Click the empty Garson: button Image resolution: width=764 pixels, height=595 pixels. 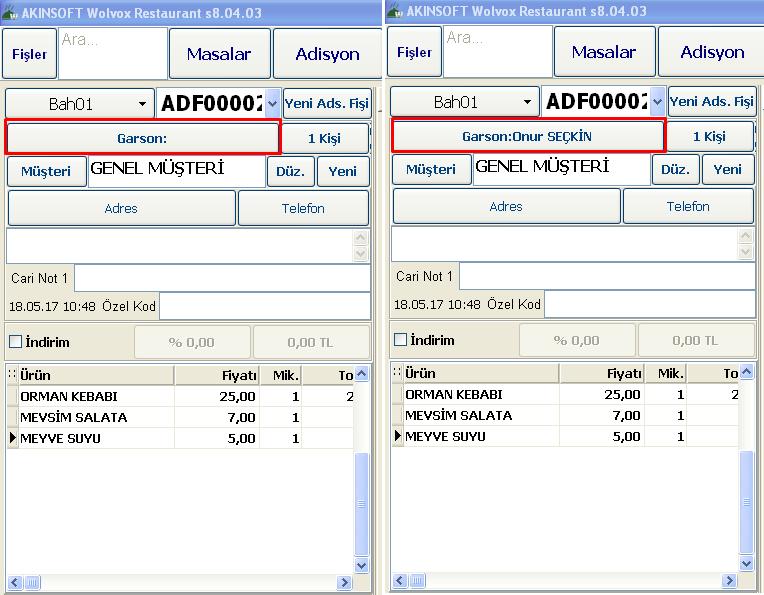tap(142, 138)
